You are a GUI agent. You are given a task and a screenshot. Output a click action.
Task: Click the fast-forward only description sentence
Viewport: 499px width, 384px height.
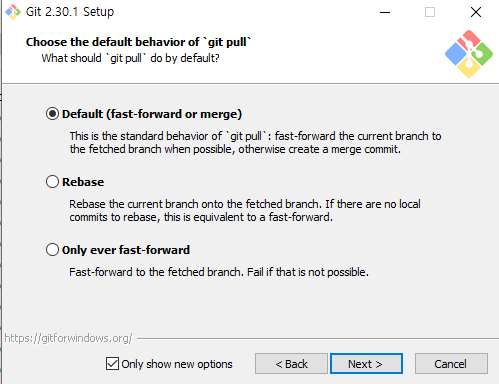(x=219, y=272)
